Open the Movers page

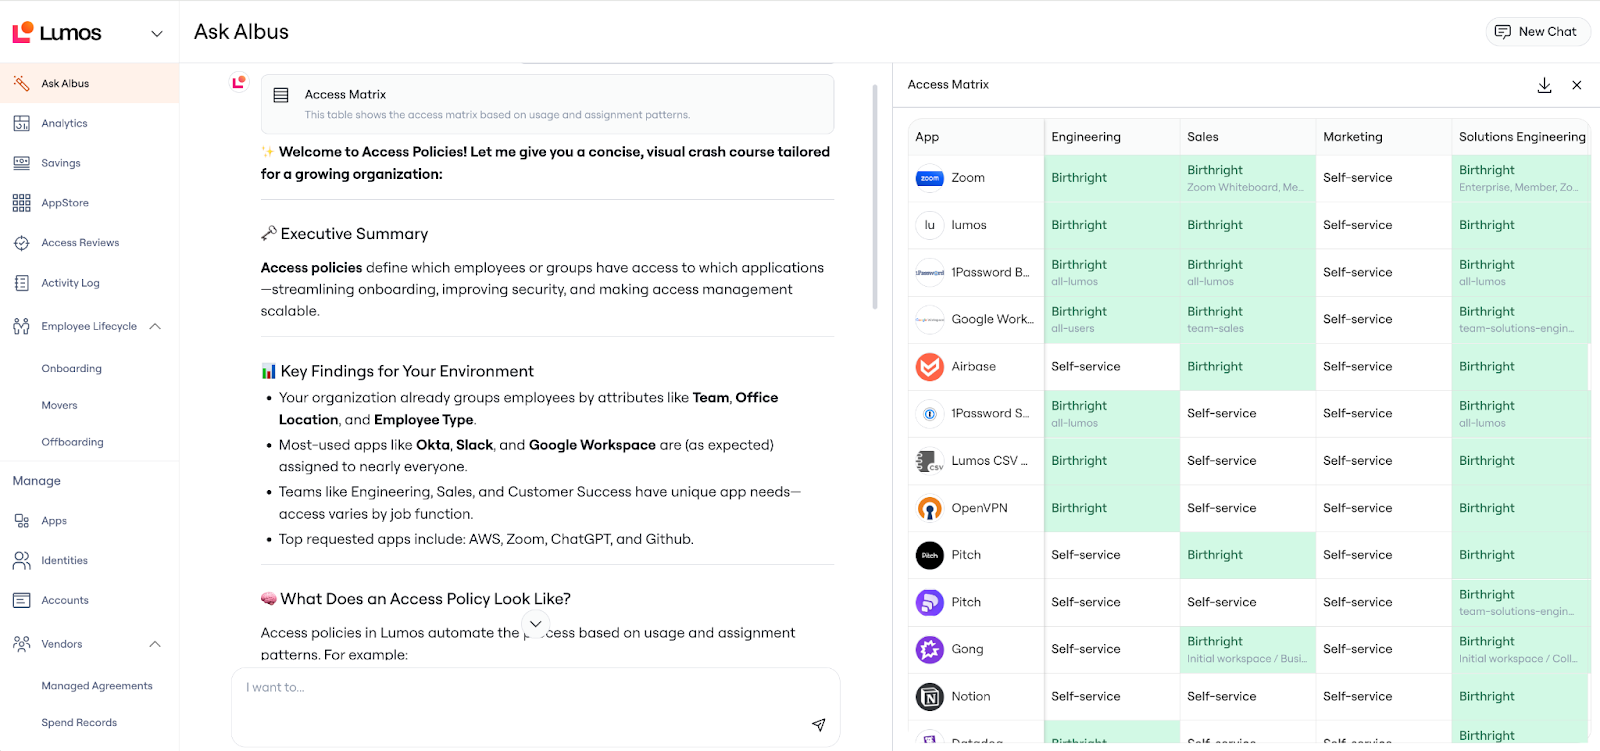coord(59,405)
